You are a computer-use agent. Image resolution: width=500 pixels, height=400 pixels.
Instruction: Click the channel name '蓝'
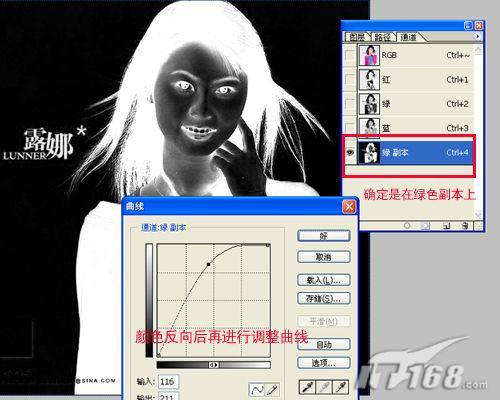coord(386,128)
